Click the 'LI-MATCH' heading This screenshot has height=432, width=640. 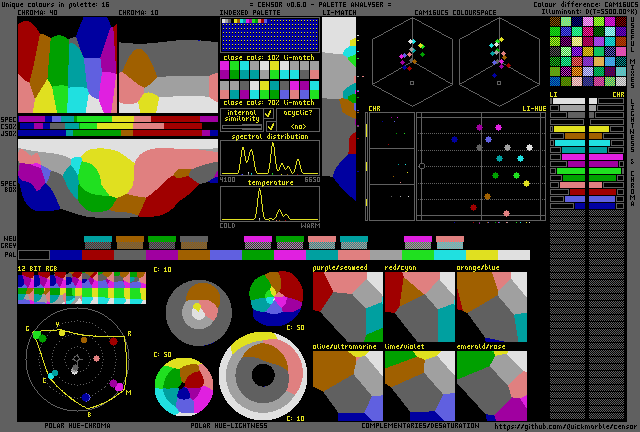[339, 12]
